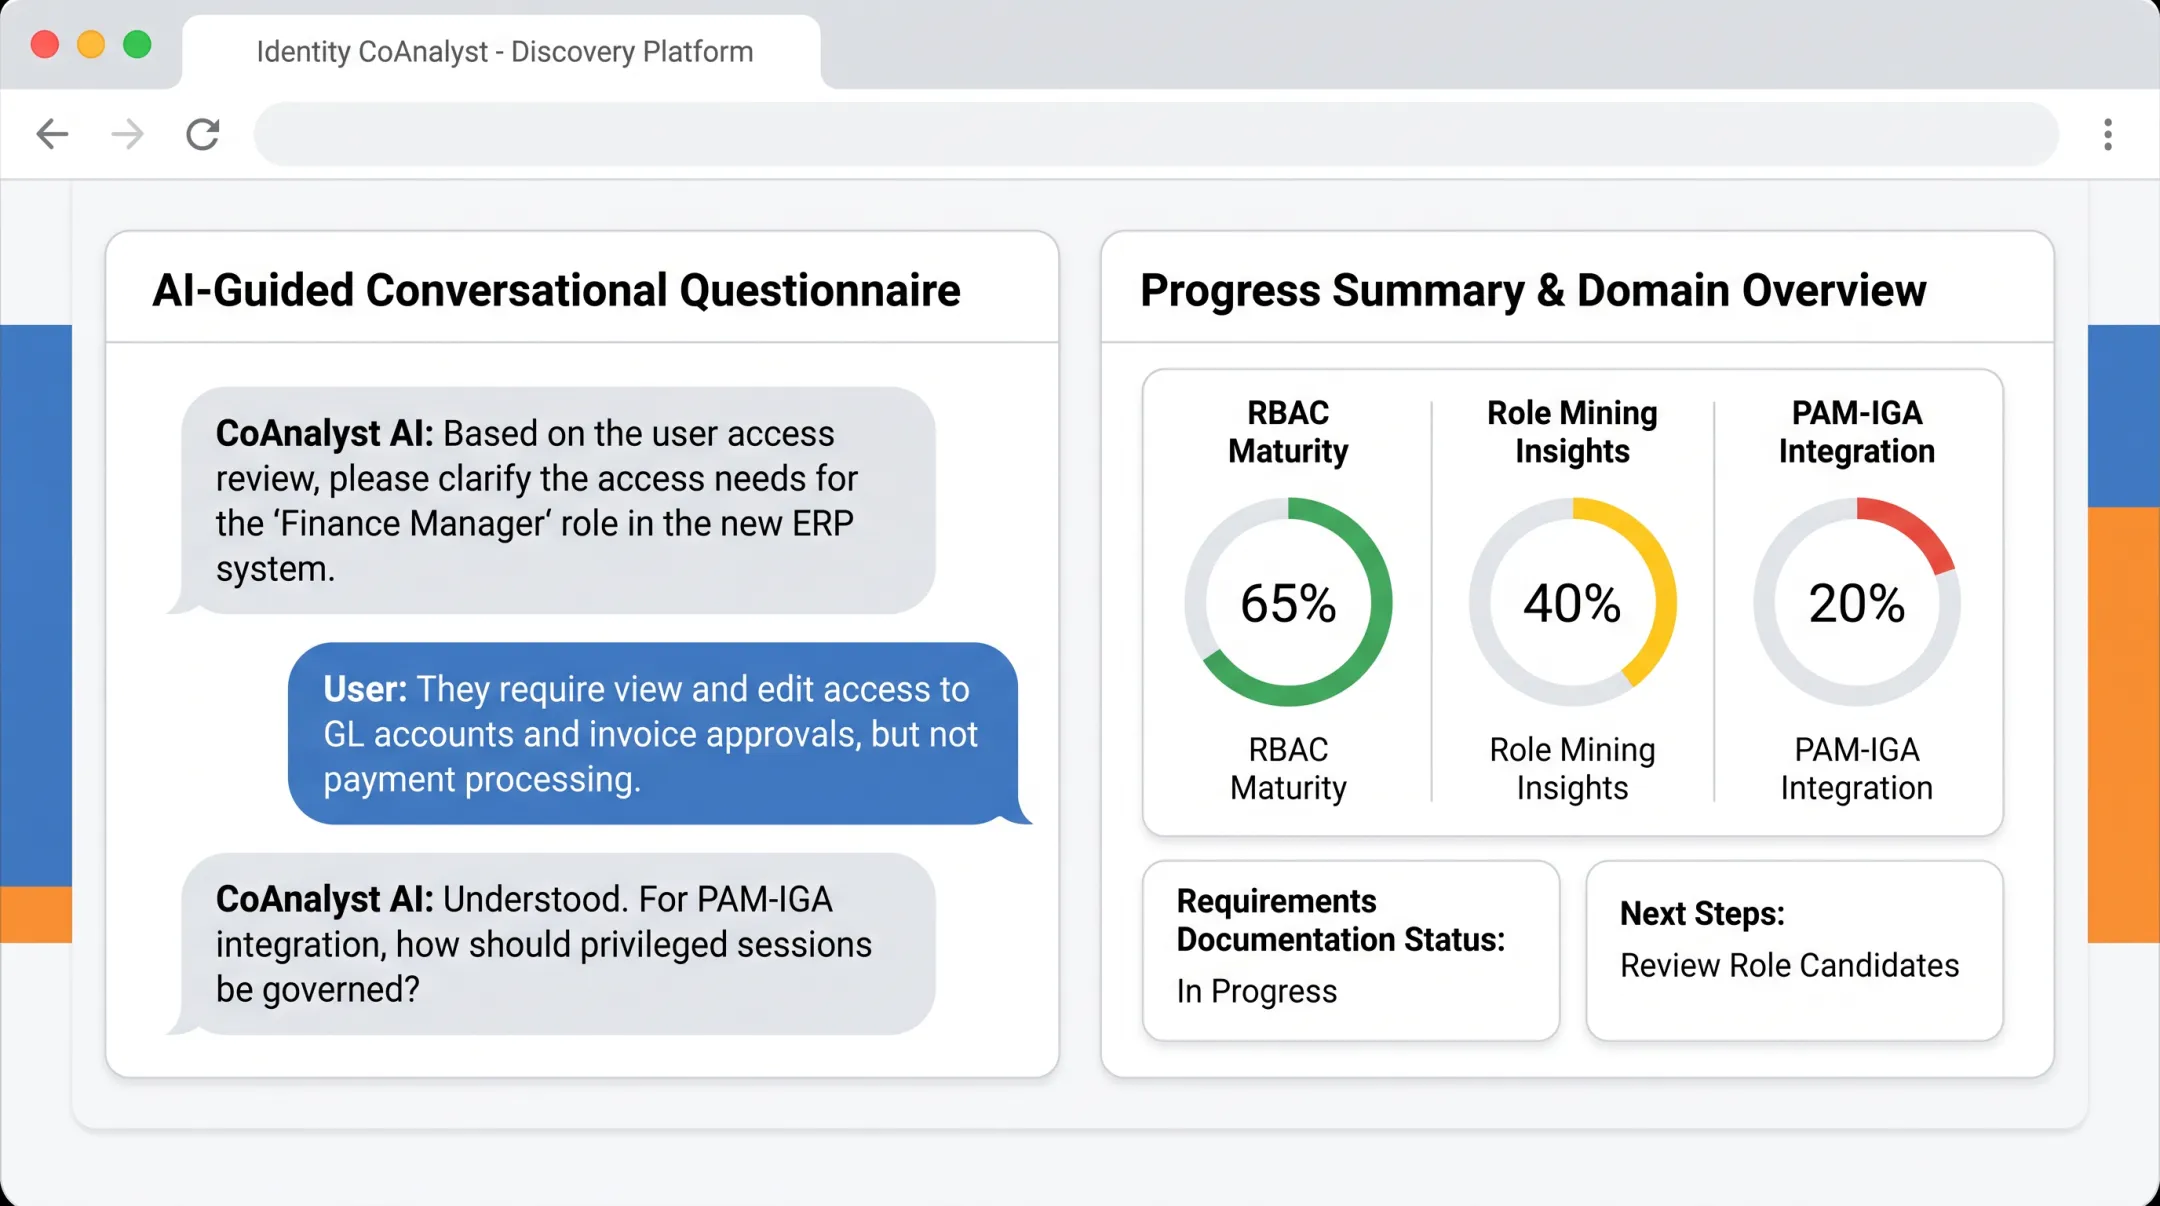Click the CoAnalyst AI Finance Manager message bubble
2160x1206 pixels.
point(551,501)
